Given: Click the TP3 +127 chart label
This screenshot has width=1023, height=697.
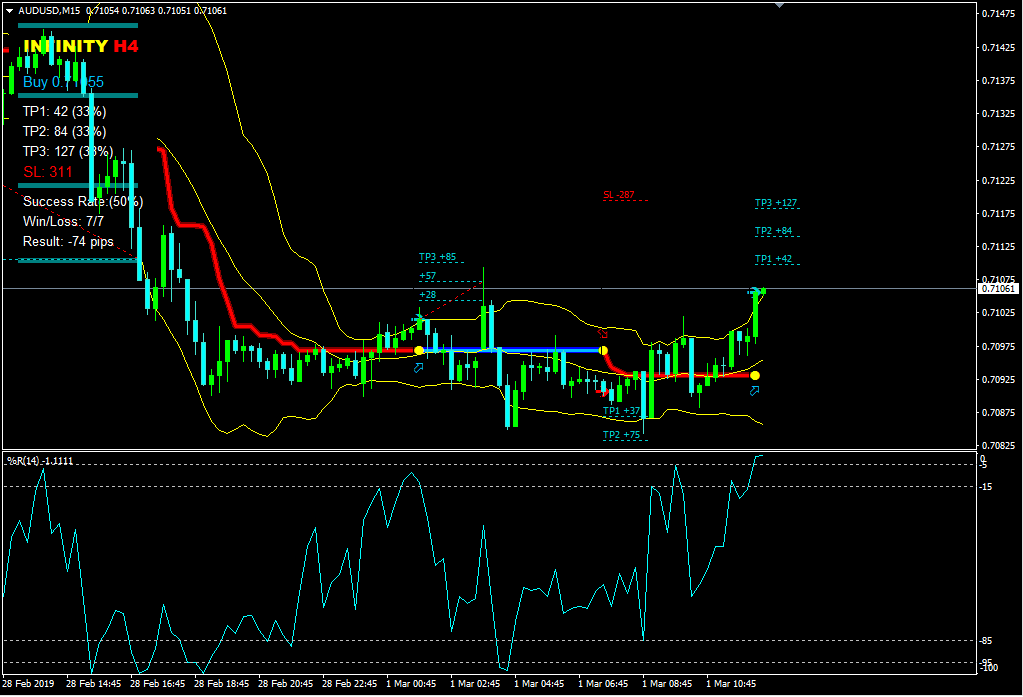Looking at the screenshot, I should pyautogui.click(x=776, y=203).
